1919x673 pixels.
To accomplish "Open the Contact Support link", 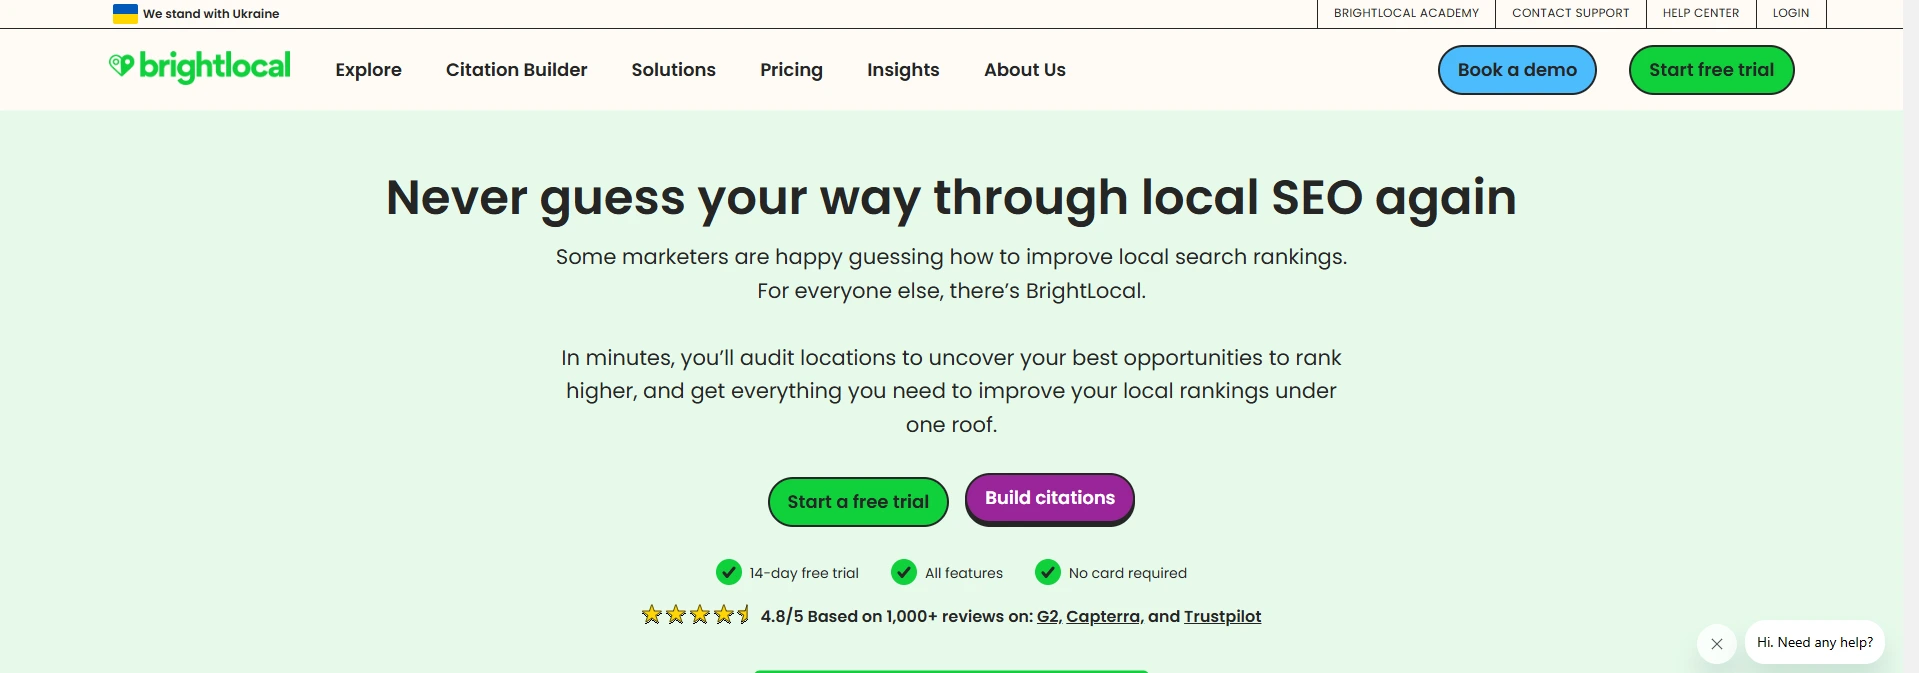I will [1571, 13].
